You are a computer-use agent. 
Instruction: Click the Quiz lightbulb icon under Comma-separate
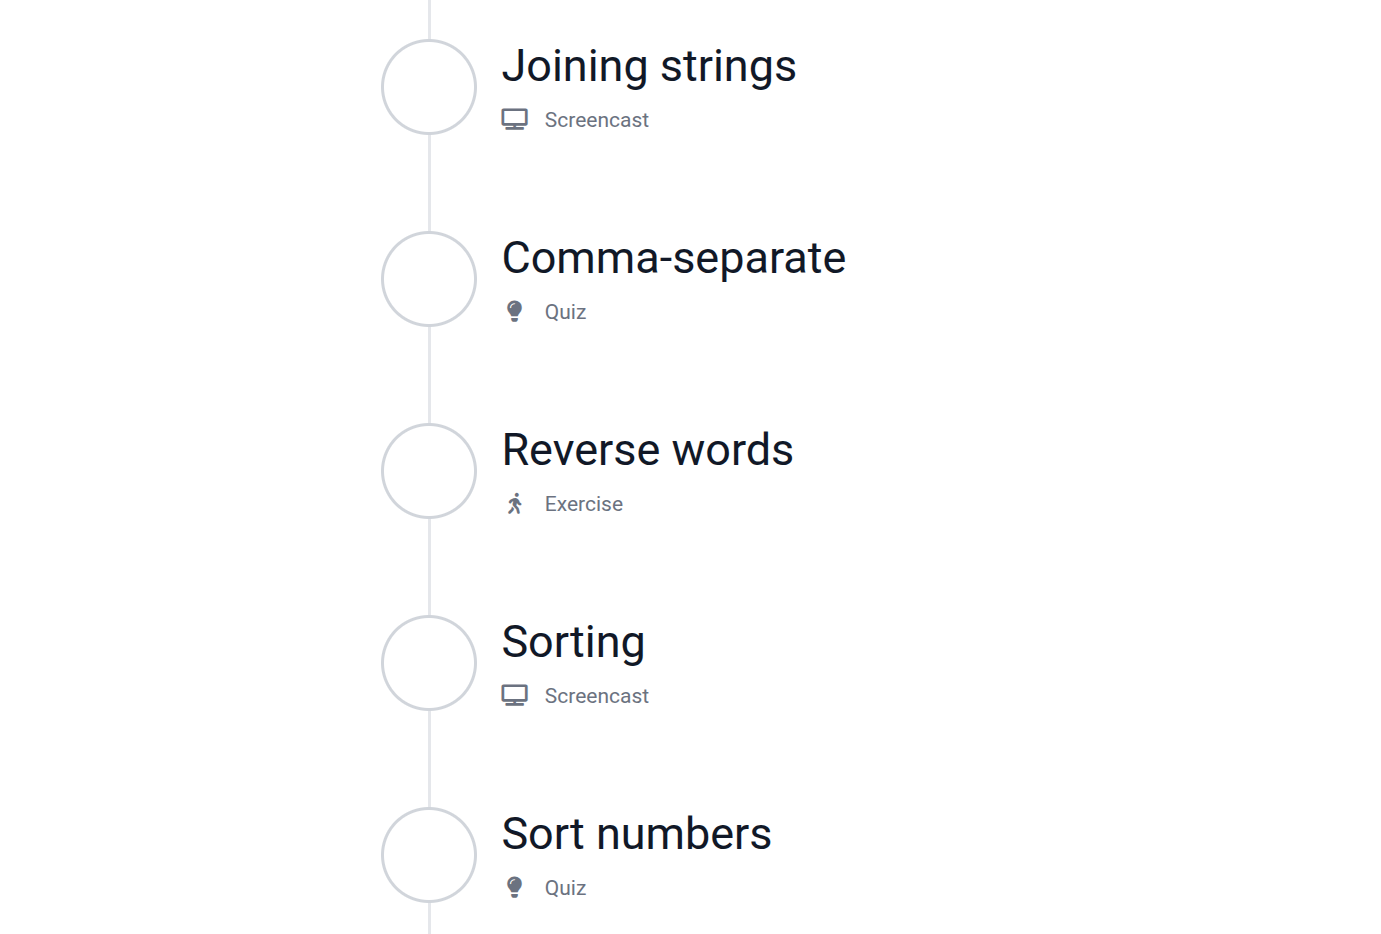point(514,310)
